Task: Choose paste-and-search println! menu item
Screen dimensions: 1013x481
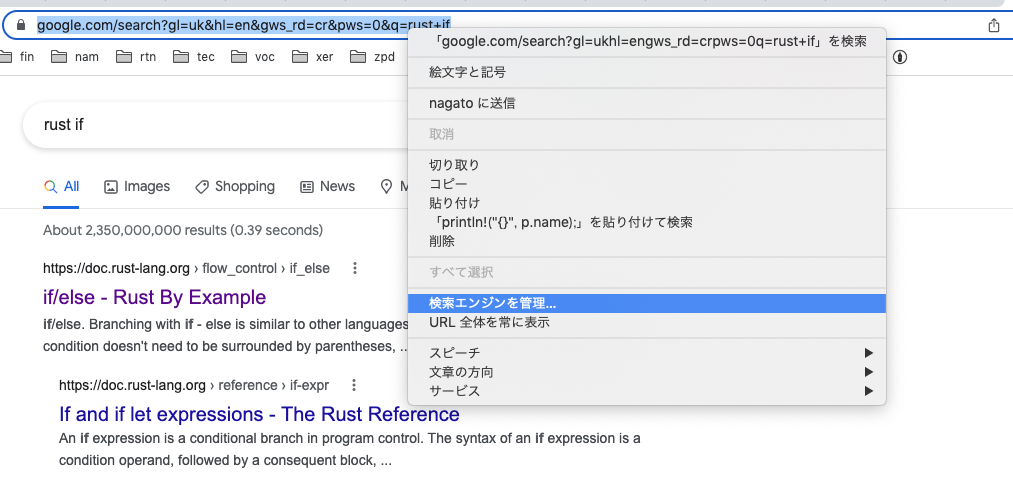Action: coord(647,222)
